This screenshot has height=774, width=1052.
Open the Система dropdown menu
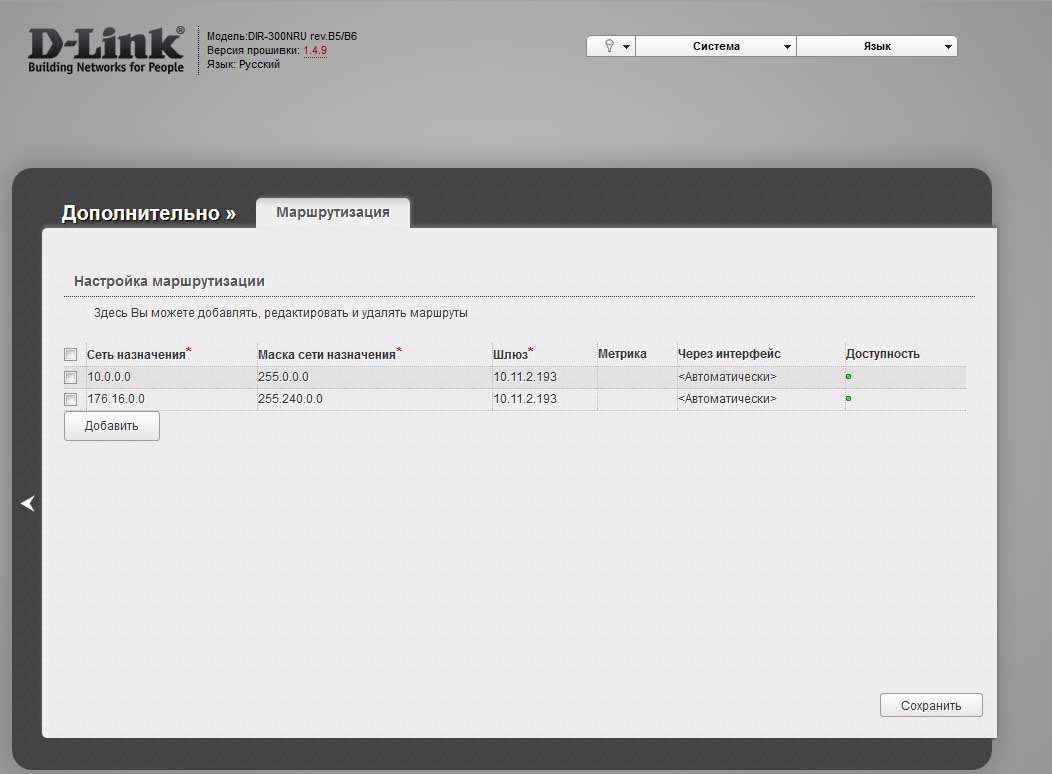tap(716, 46)
